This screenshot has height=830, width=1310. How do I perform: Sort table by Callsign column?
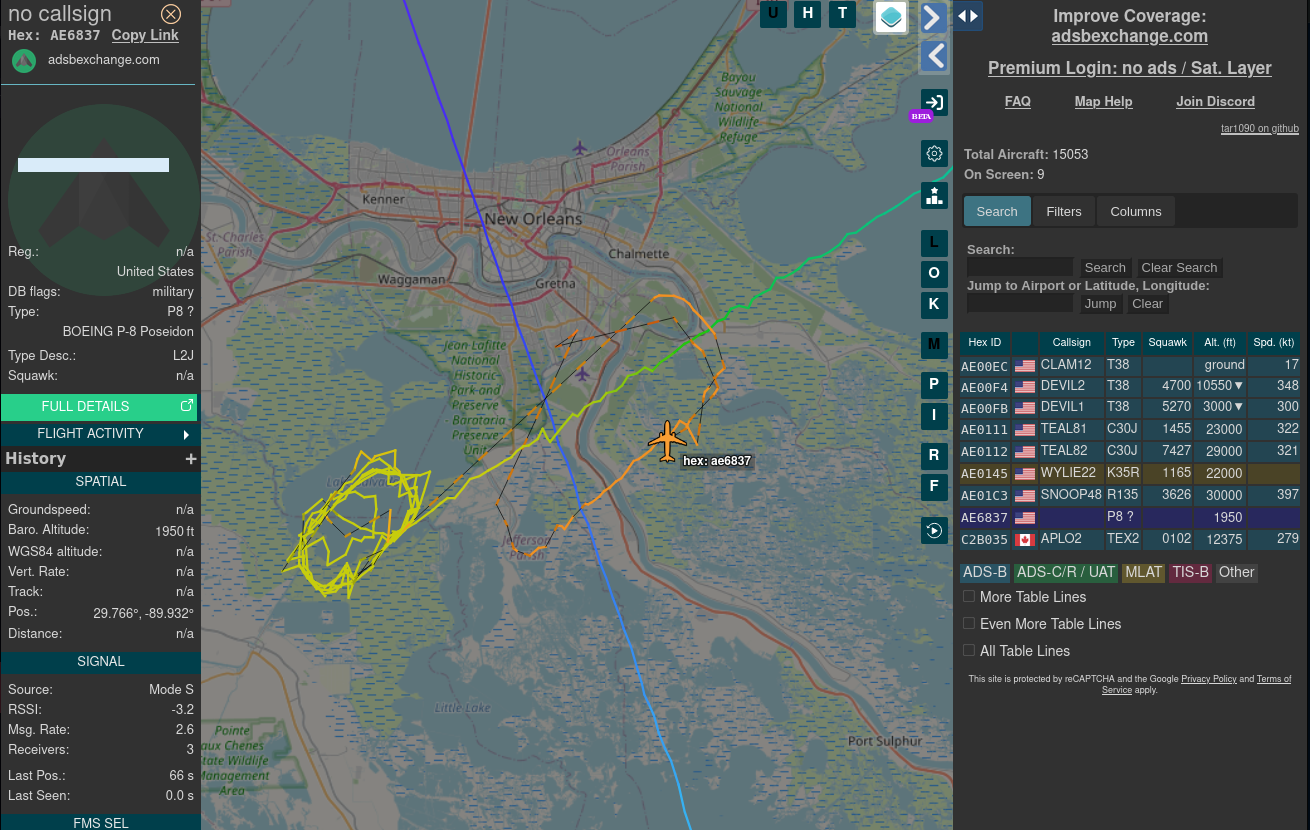click(1071, 343)
